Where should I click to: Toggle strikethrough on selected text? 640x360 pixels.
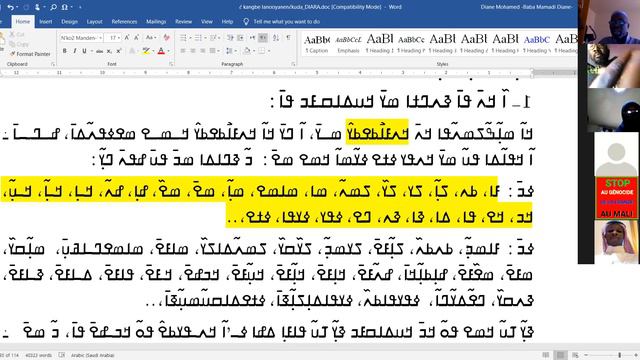pos(100,51)
